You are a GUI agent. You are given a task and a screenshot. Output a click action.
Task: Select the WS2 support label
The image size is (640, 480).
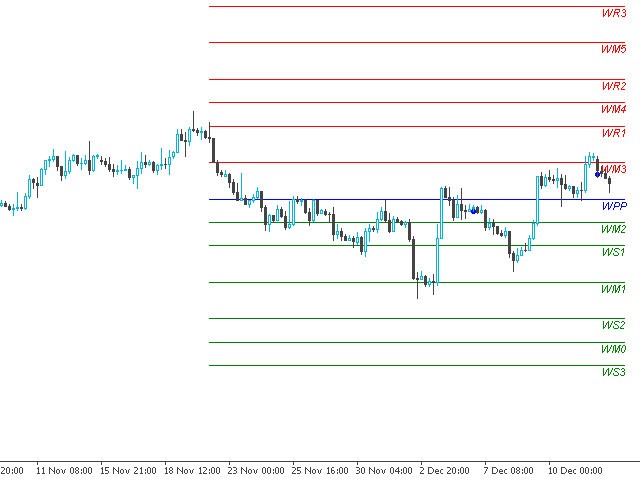pos(614,325)
